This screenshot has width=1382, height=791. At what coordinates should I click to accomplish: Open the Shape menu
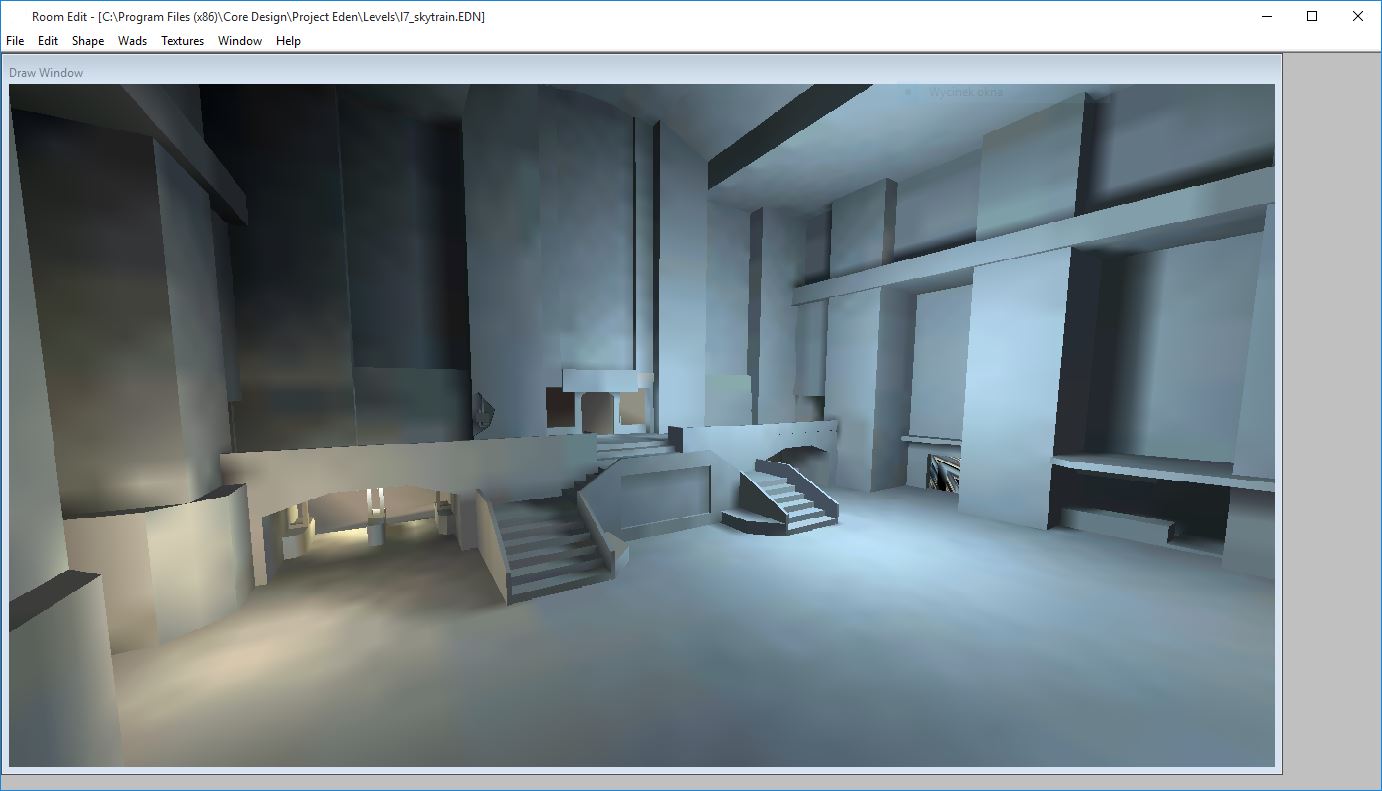click(88, 41)
